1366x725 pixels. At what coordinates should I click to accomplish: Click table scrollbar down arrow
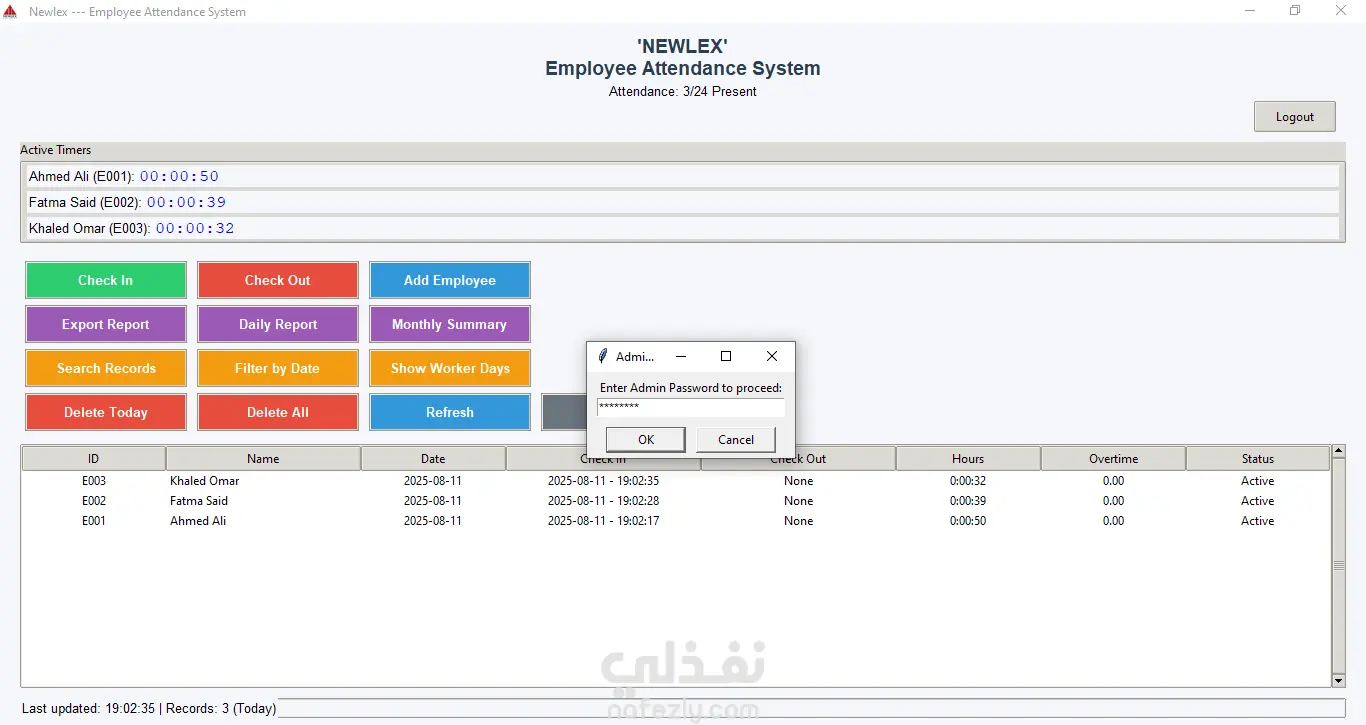1339,680
